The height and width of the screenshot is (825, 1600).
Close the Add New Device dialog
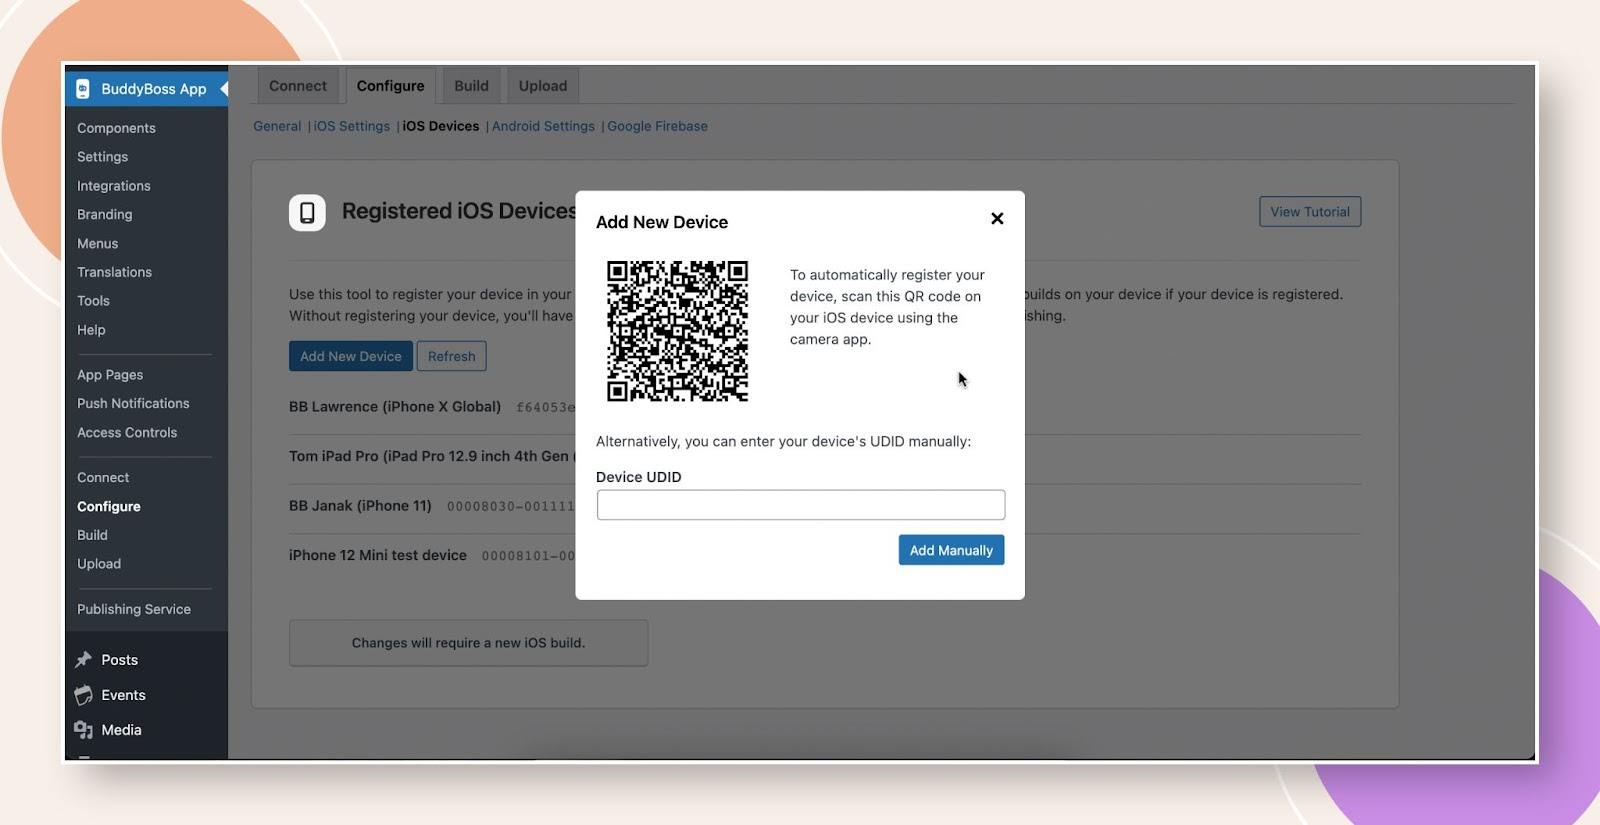pos(997,218)
